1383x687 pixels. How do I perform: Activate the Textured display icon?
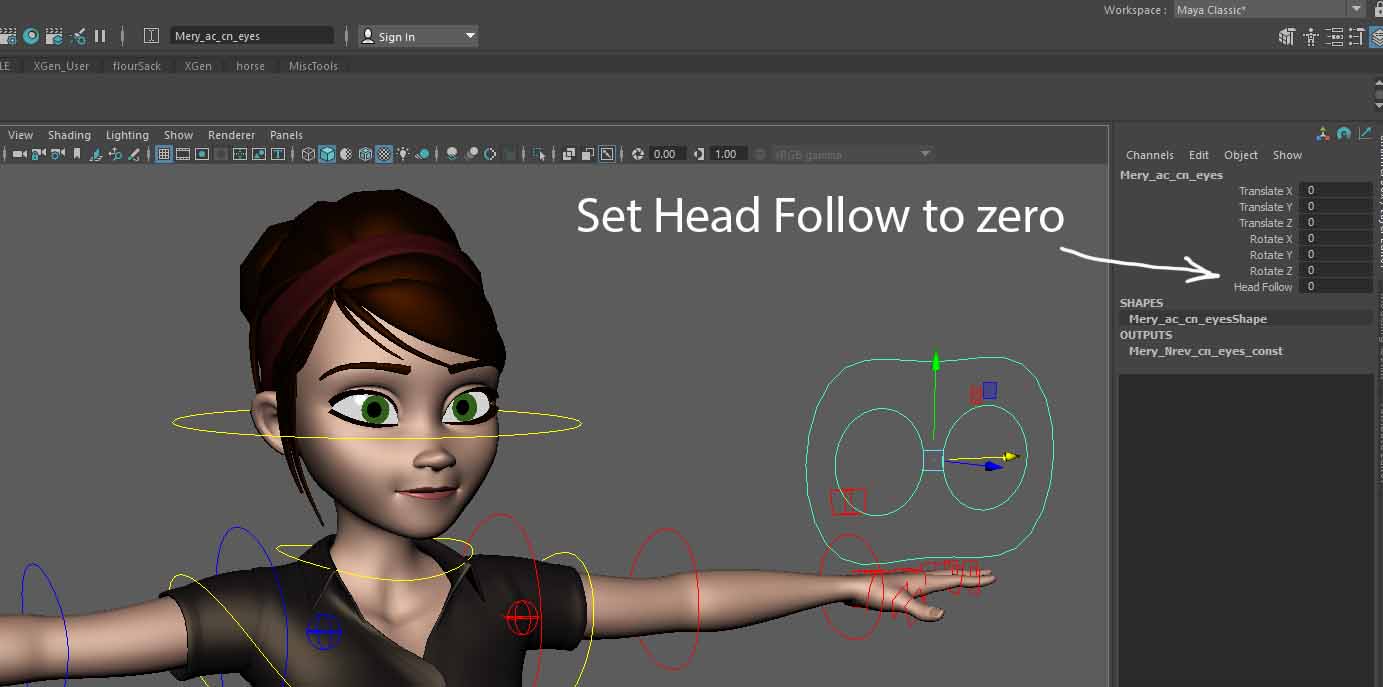click(x=383, y=154)
